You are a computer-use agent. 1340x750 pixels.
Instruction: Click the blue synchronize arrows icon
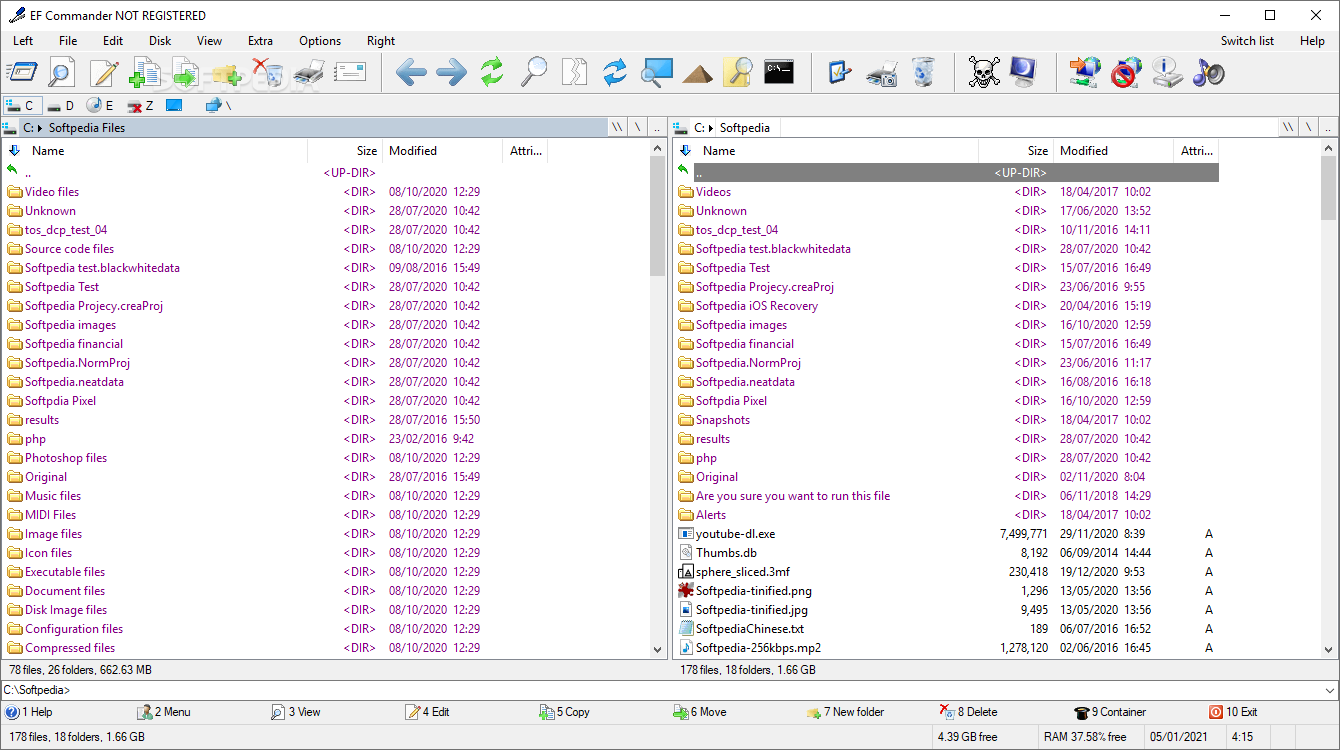click(615, 72)
